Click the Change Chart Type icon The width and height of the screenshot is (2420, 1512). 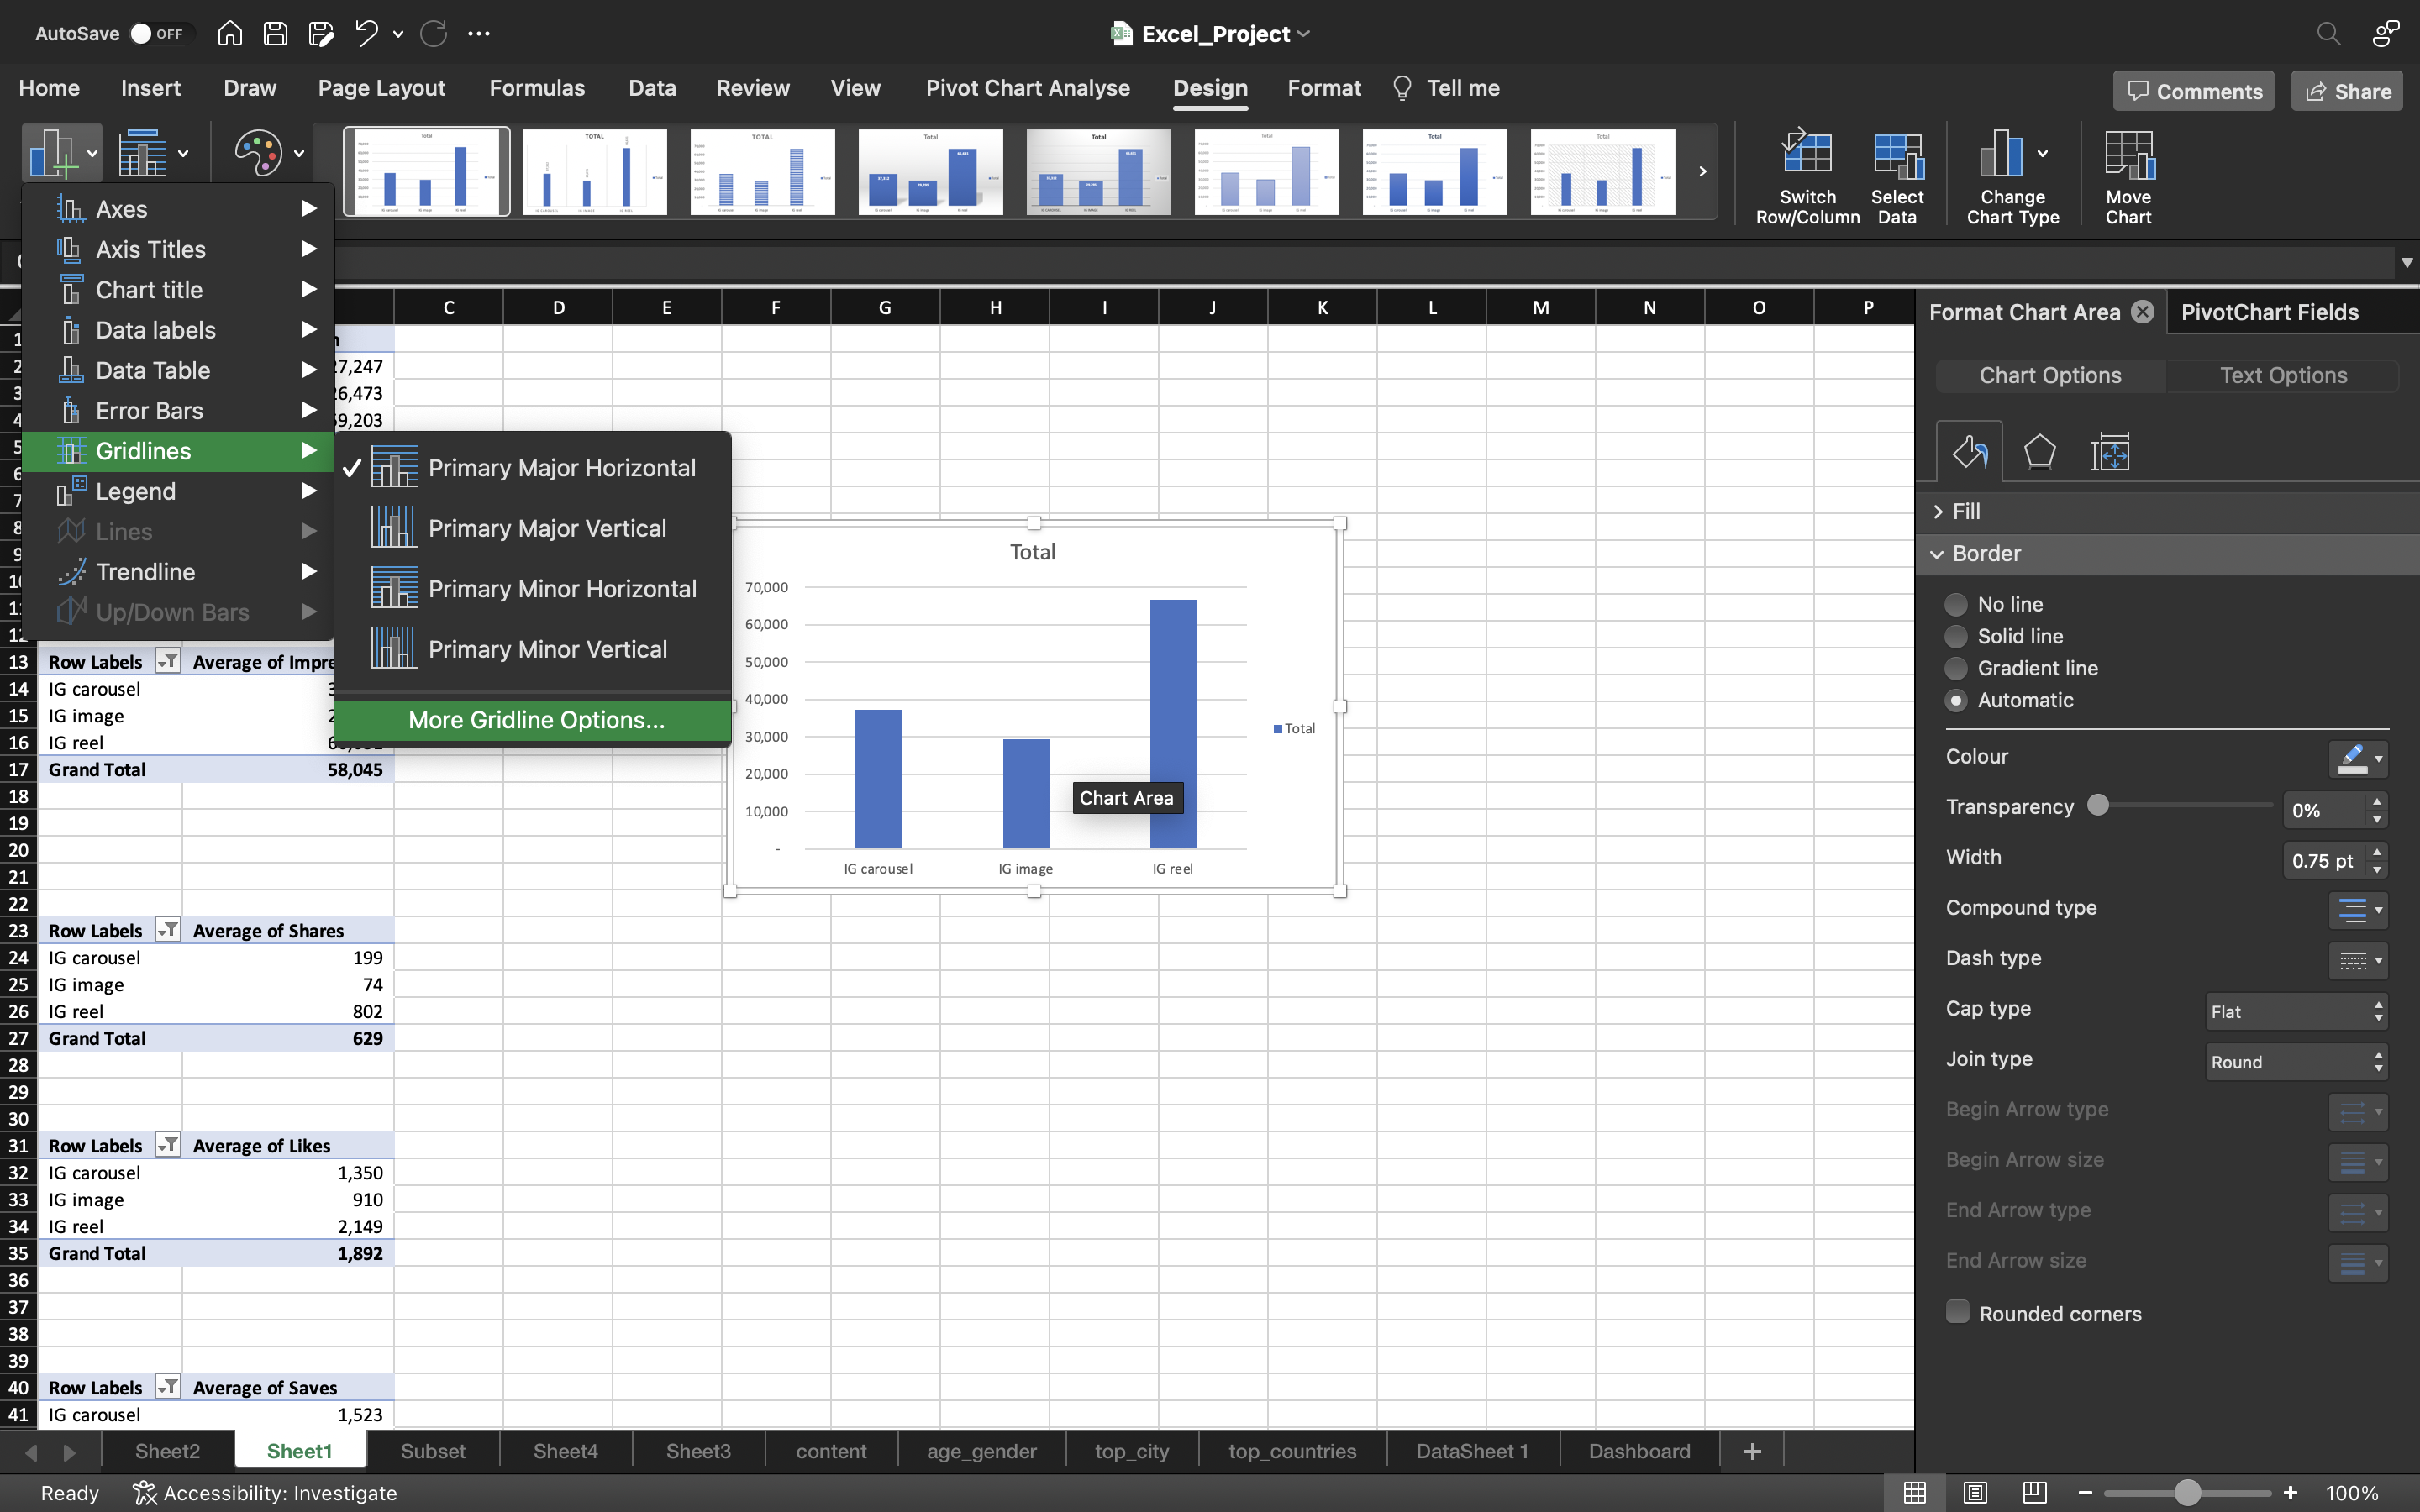click(2001, 153)
